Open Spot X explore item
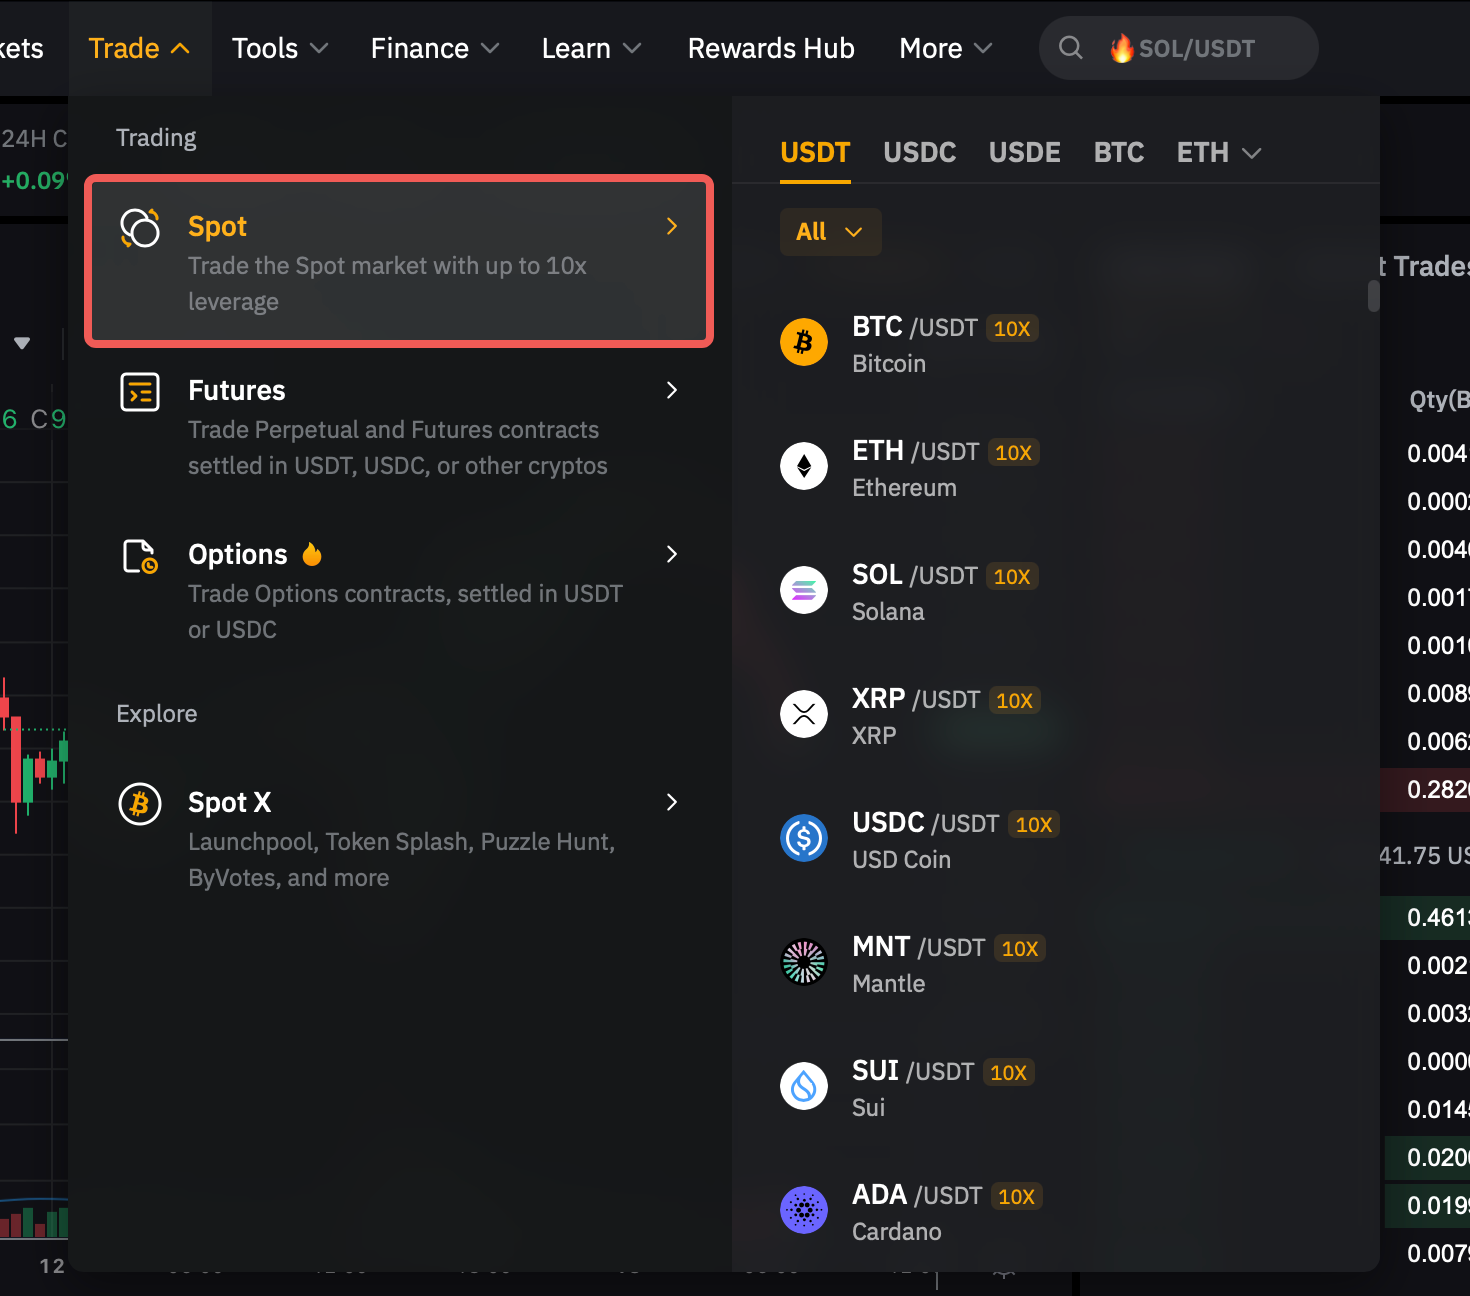The image size is (1470, 1296). coord(398,839)
